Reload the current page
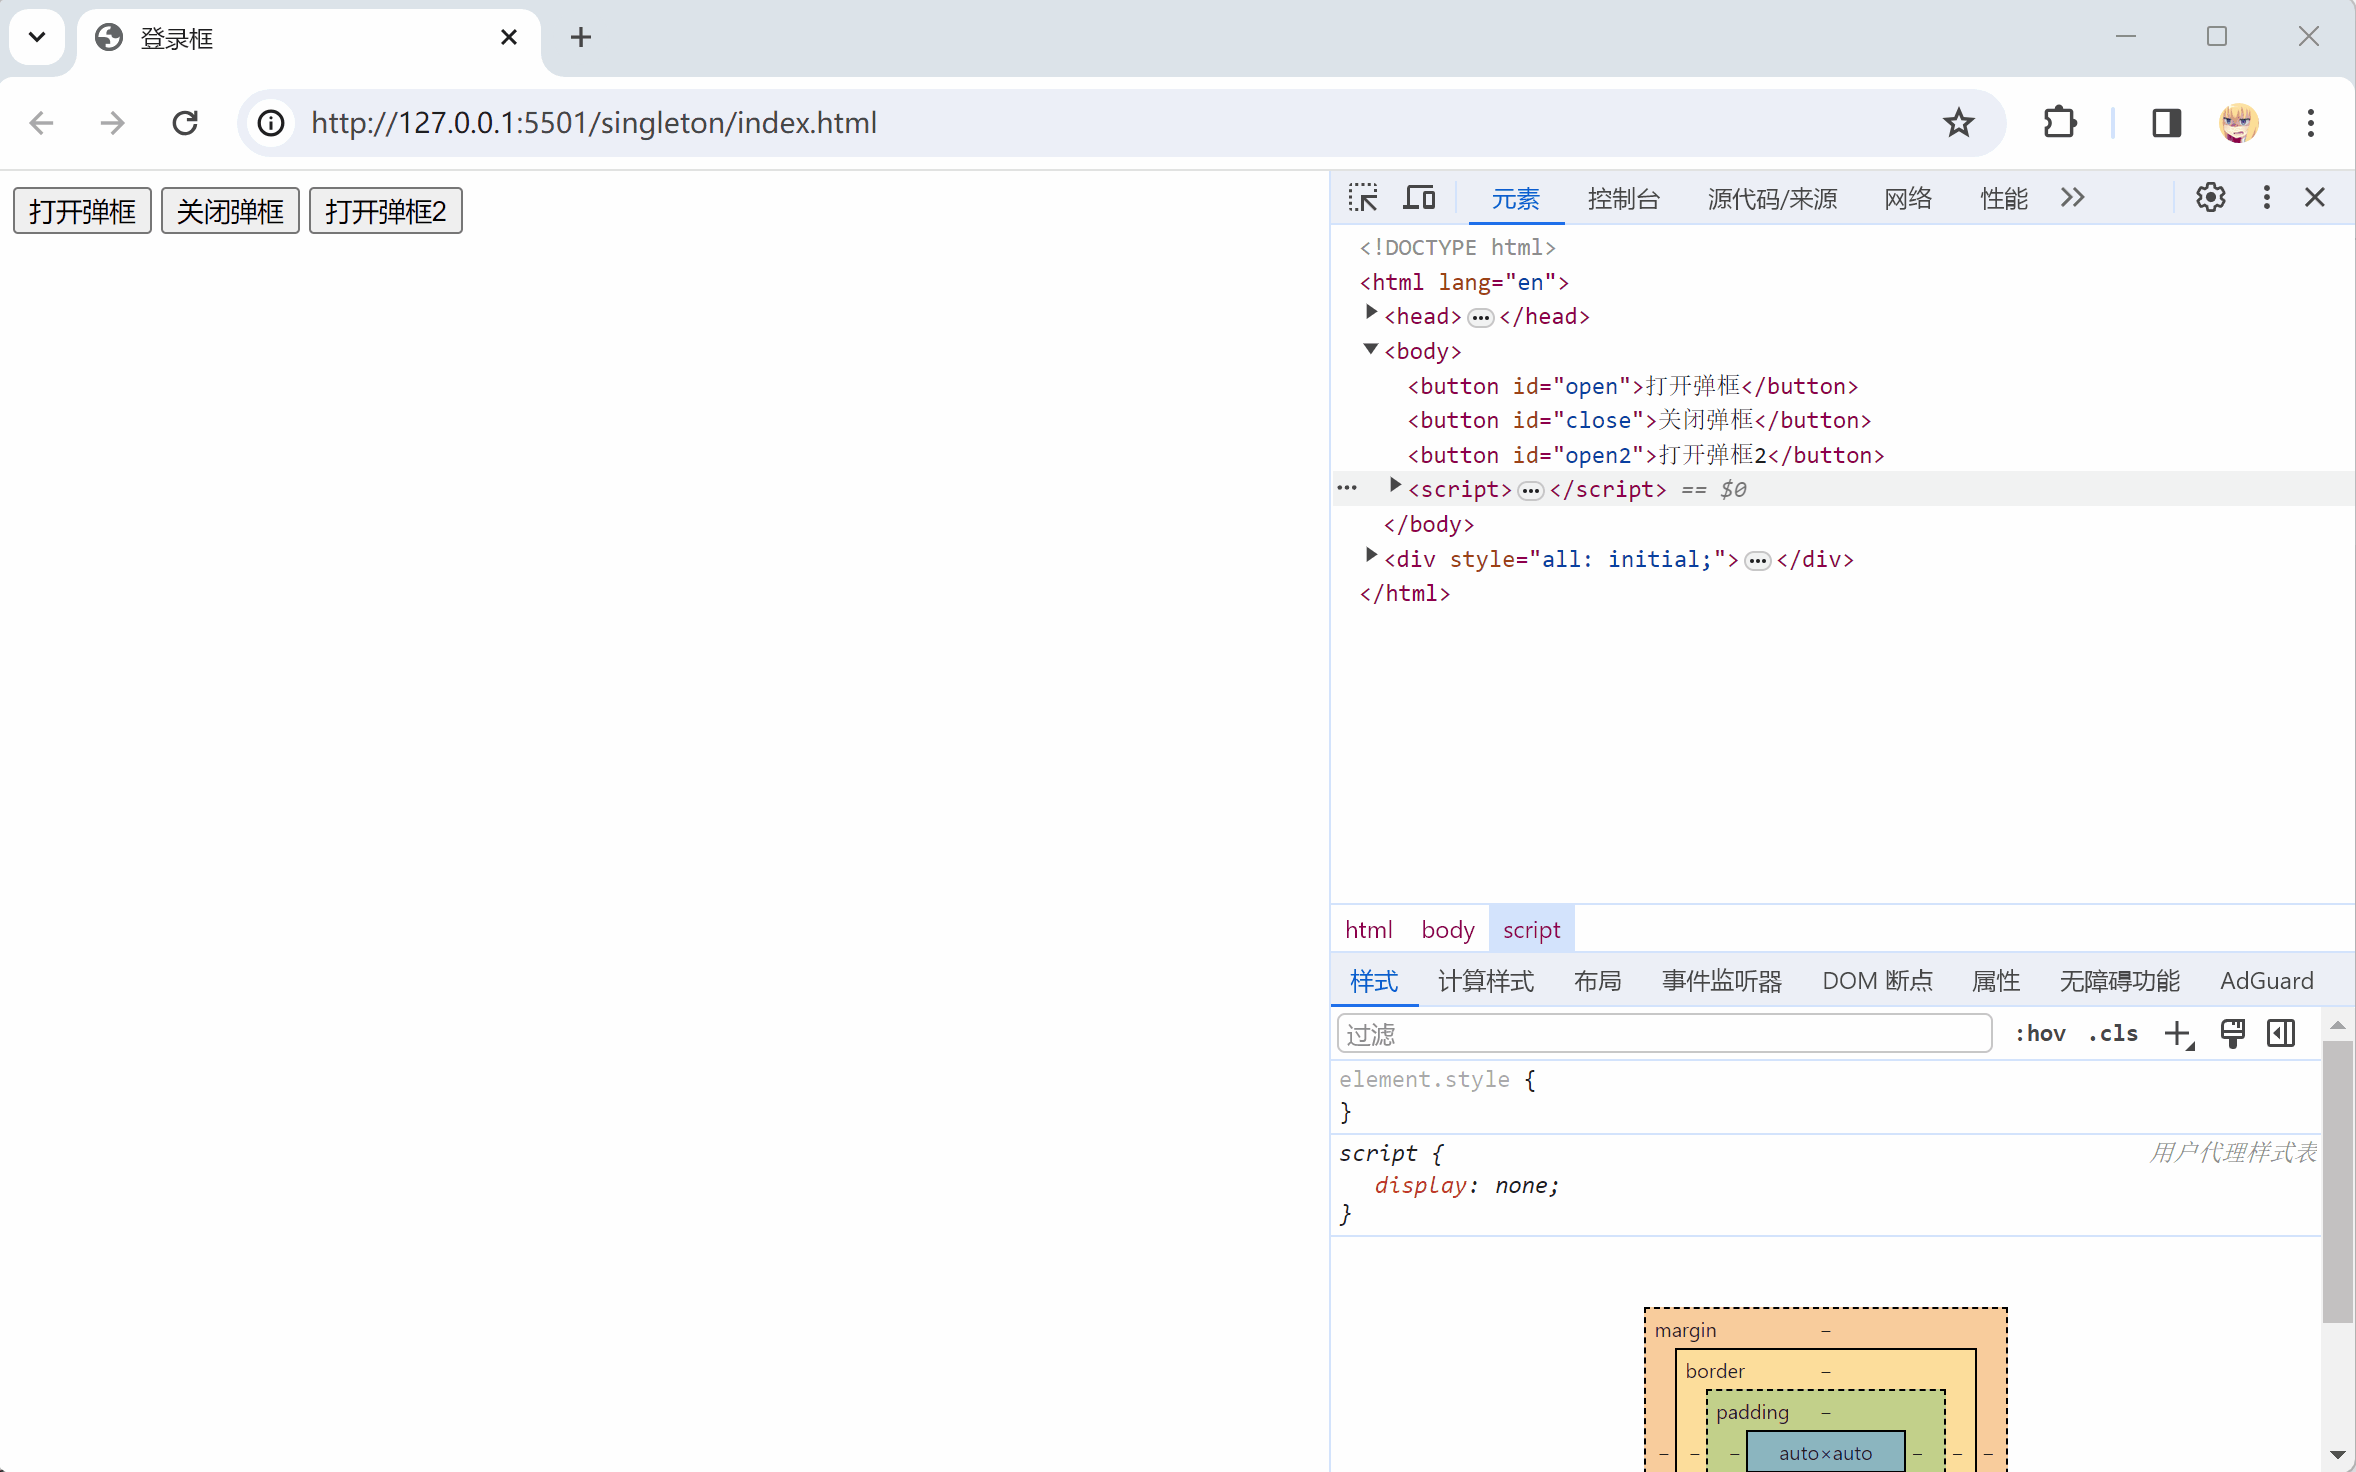The width and height of the screenshot is (2356, 1472). tap(185, 123)
